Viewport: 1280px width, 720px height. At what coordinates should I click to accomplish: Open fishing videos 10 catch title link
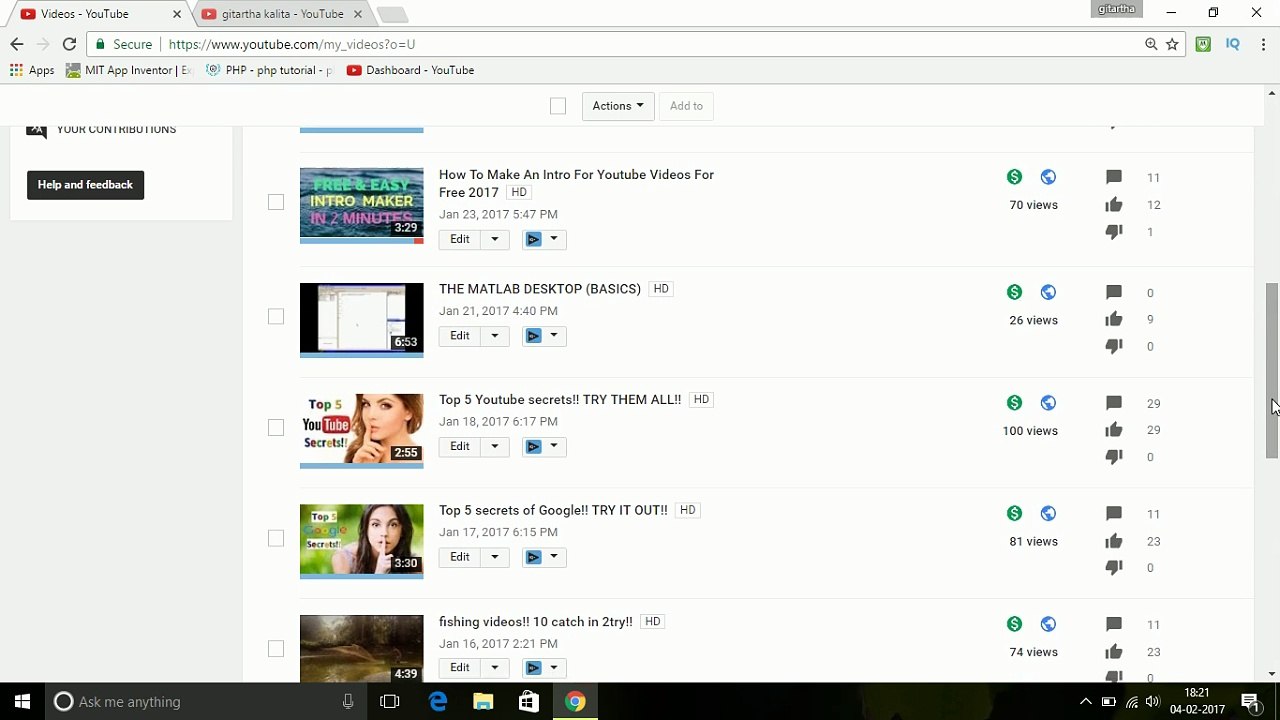pos(536,621)
